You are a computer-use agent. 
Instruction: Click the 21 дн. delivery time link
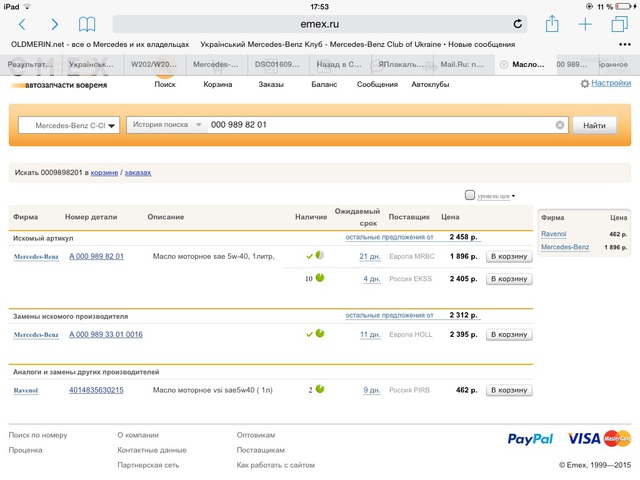tap(370, 256)
